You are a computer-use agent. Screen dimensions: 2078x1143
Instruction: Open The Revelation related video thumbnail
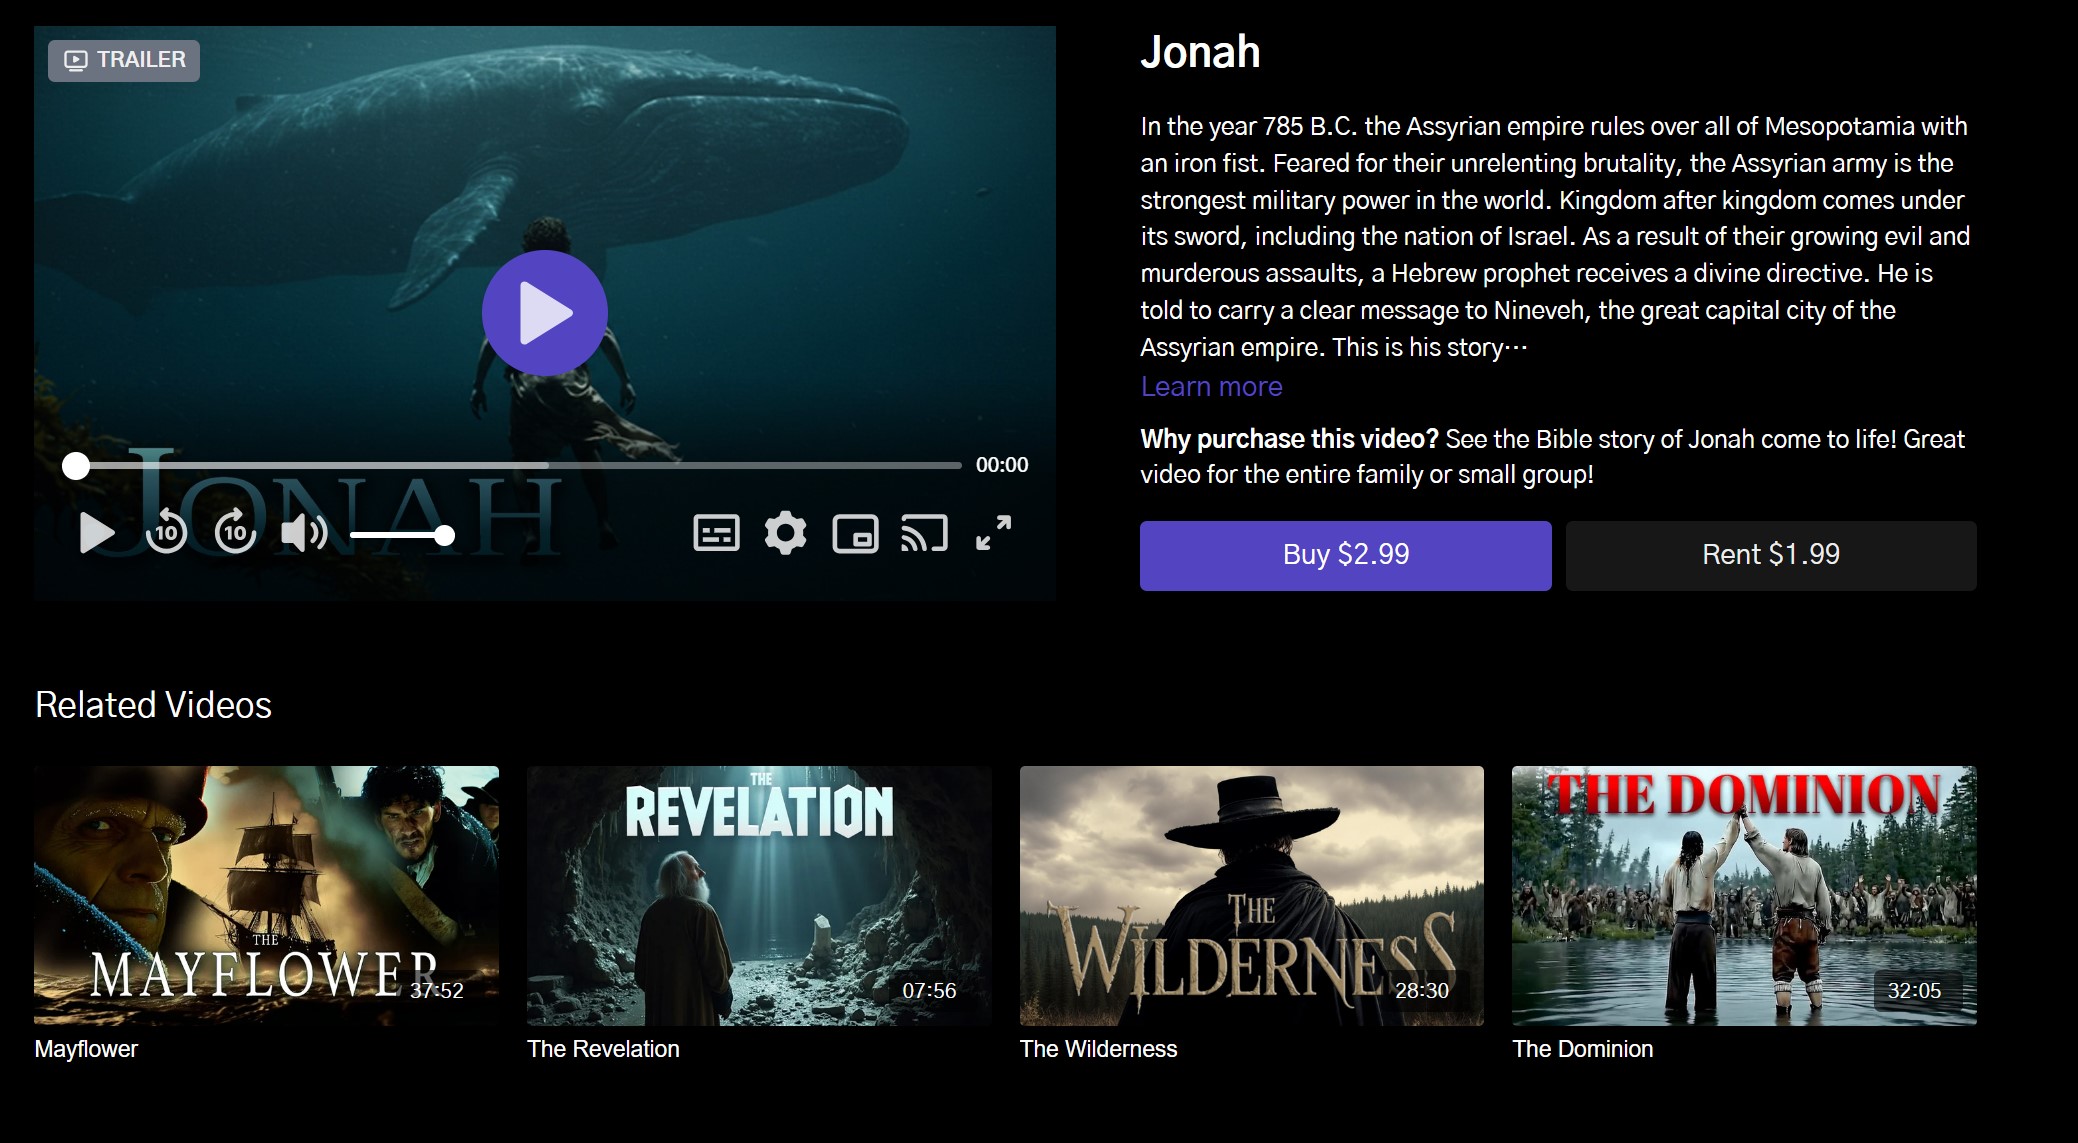click(x=759, y=895)
